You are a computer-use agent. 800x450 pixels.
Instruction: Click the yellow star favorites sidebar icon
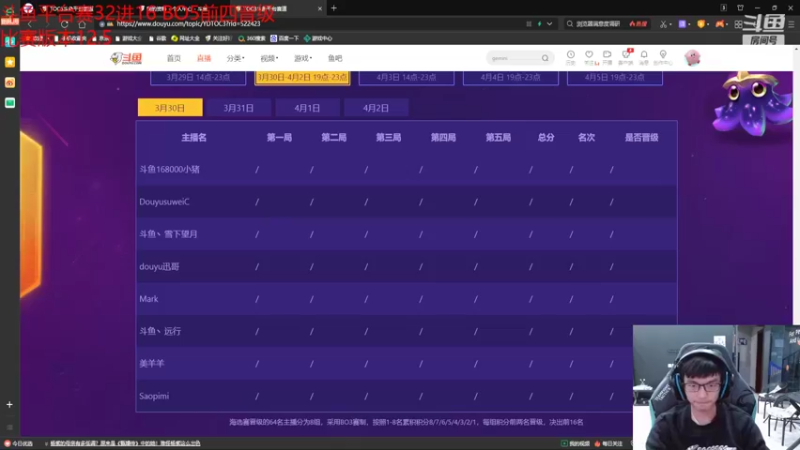click(10, 62)
